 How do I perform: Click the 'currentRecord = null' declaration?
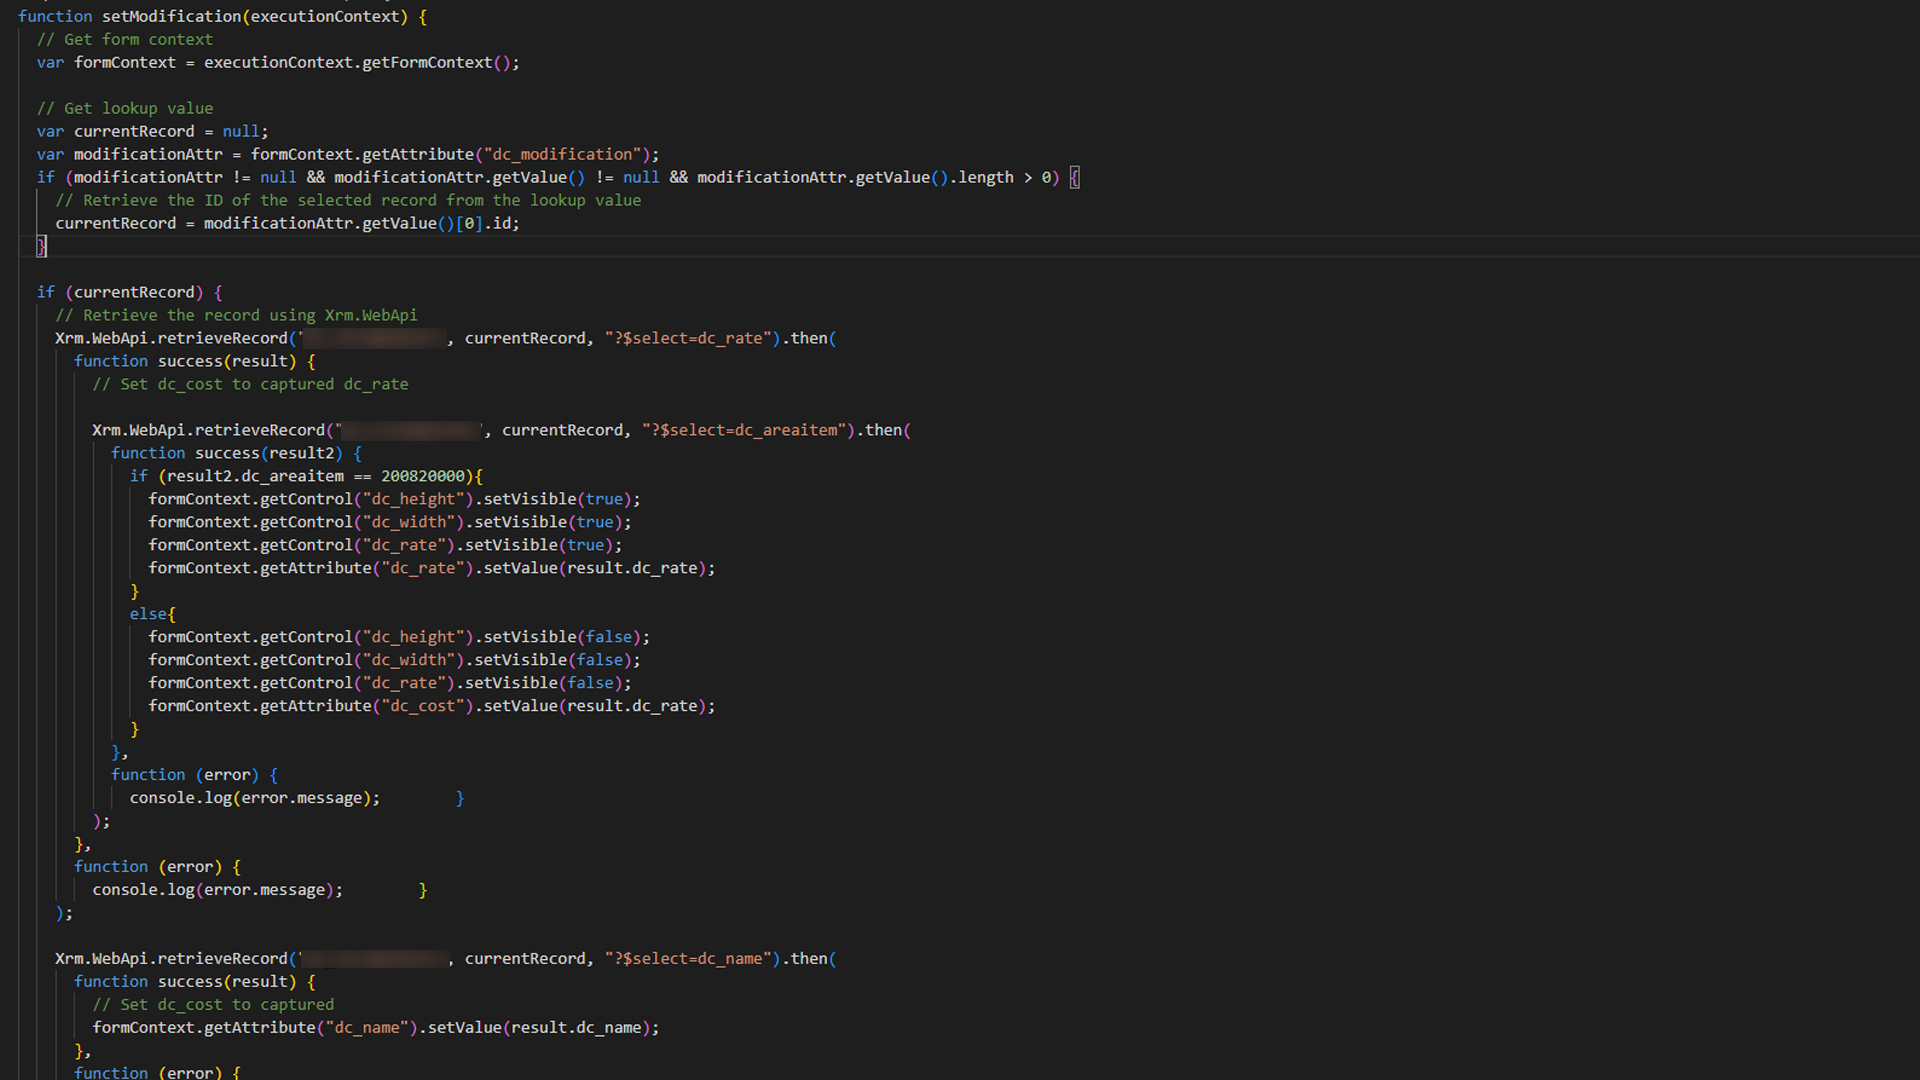pos(152,131)
